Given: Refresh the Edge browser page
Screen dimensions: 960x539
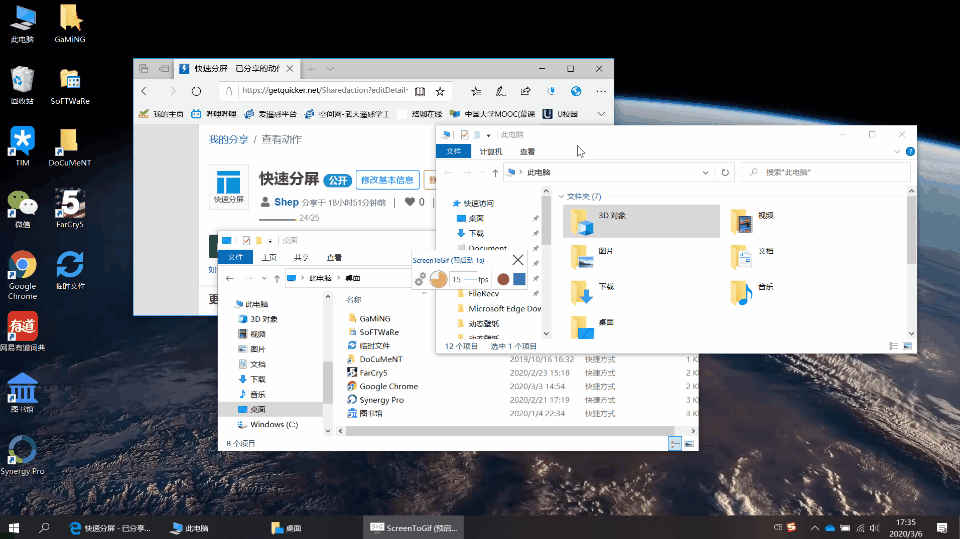Looking at the screenshot, I should click(196, 91).
